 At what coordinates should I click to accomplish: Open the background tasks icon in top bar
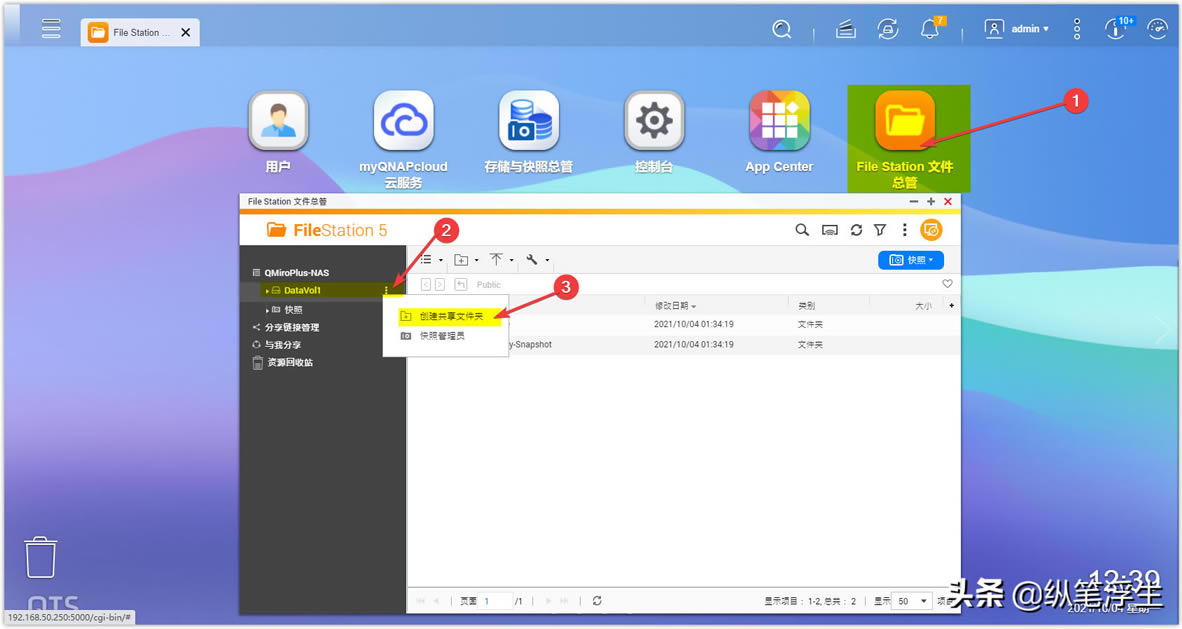846,29
